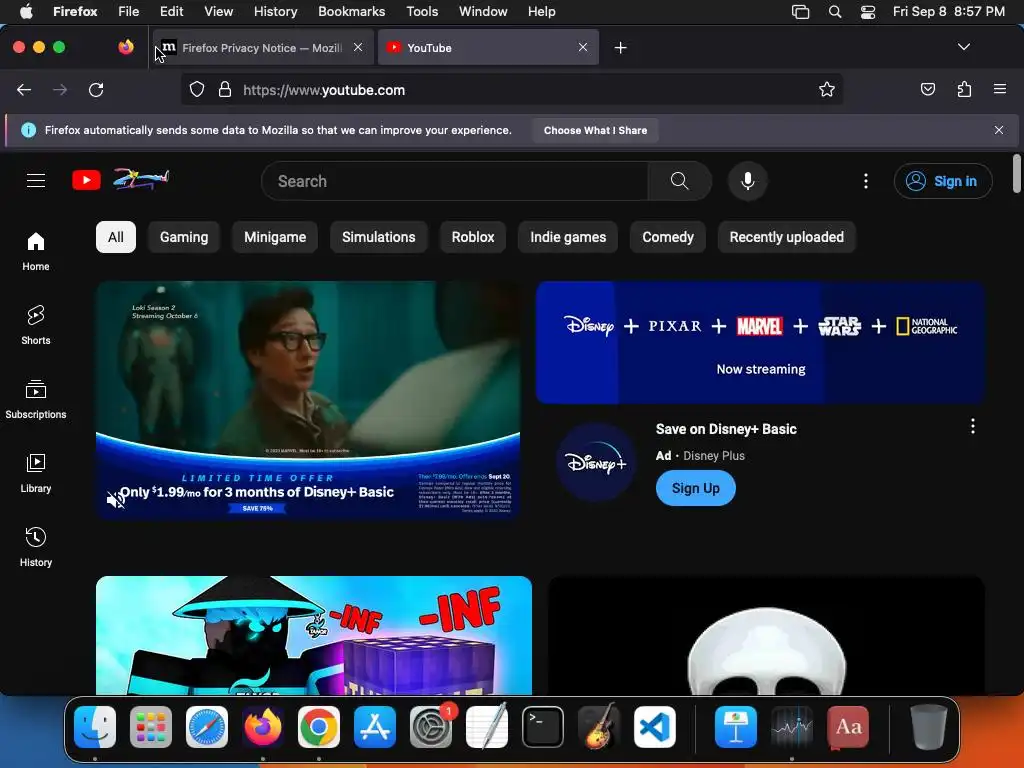Image resolution: width=1024 pixels, height=768 pixels.
Task: Click the Disney+ channel avatar
Action: (596, 463)
